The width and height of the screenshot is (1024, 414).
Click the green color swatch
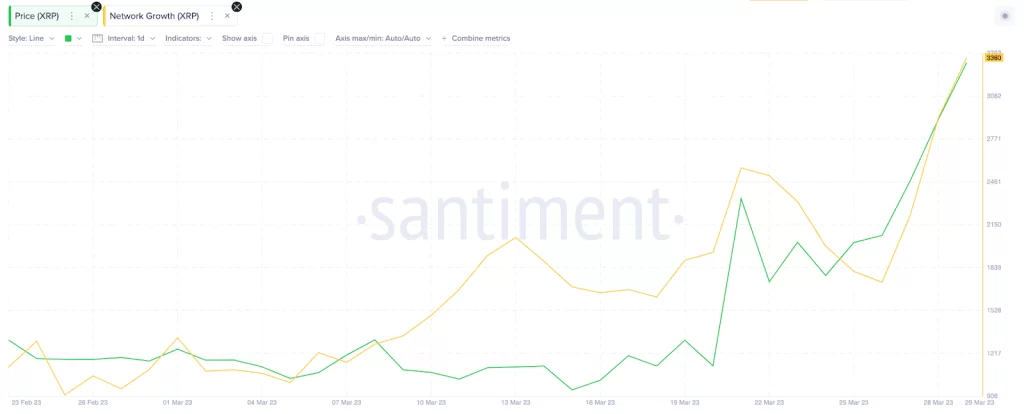pos(68,39)
